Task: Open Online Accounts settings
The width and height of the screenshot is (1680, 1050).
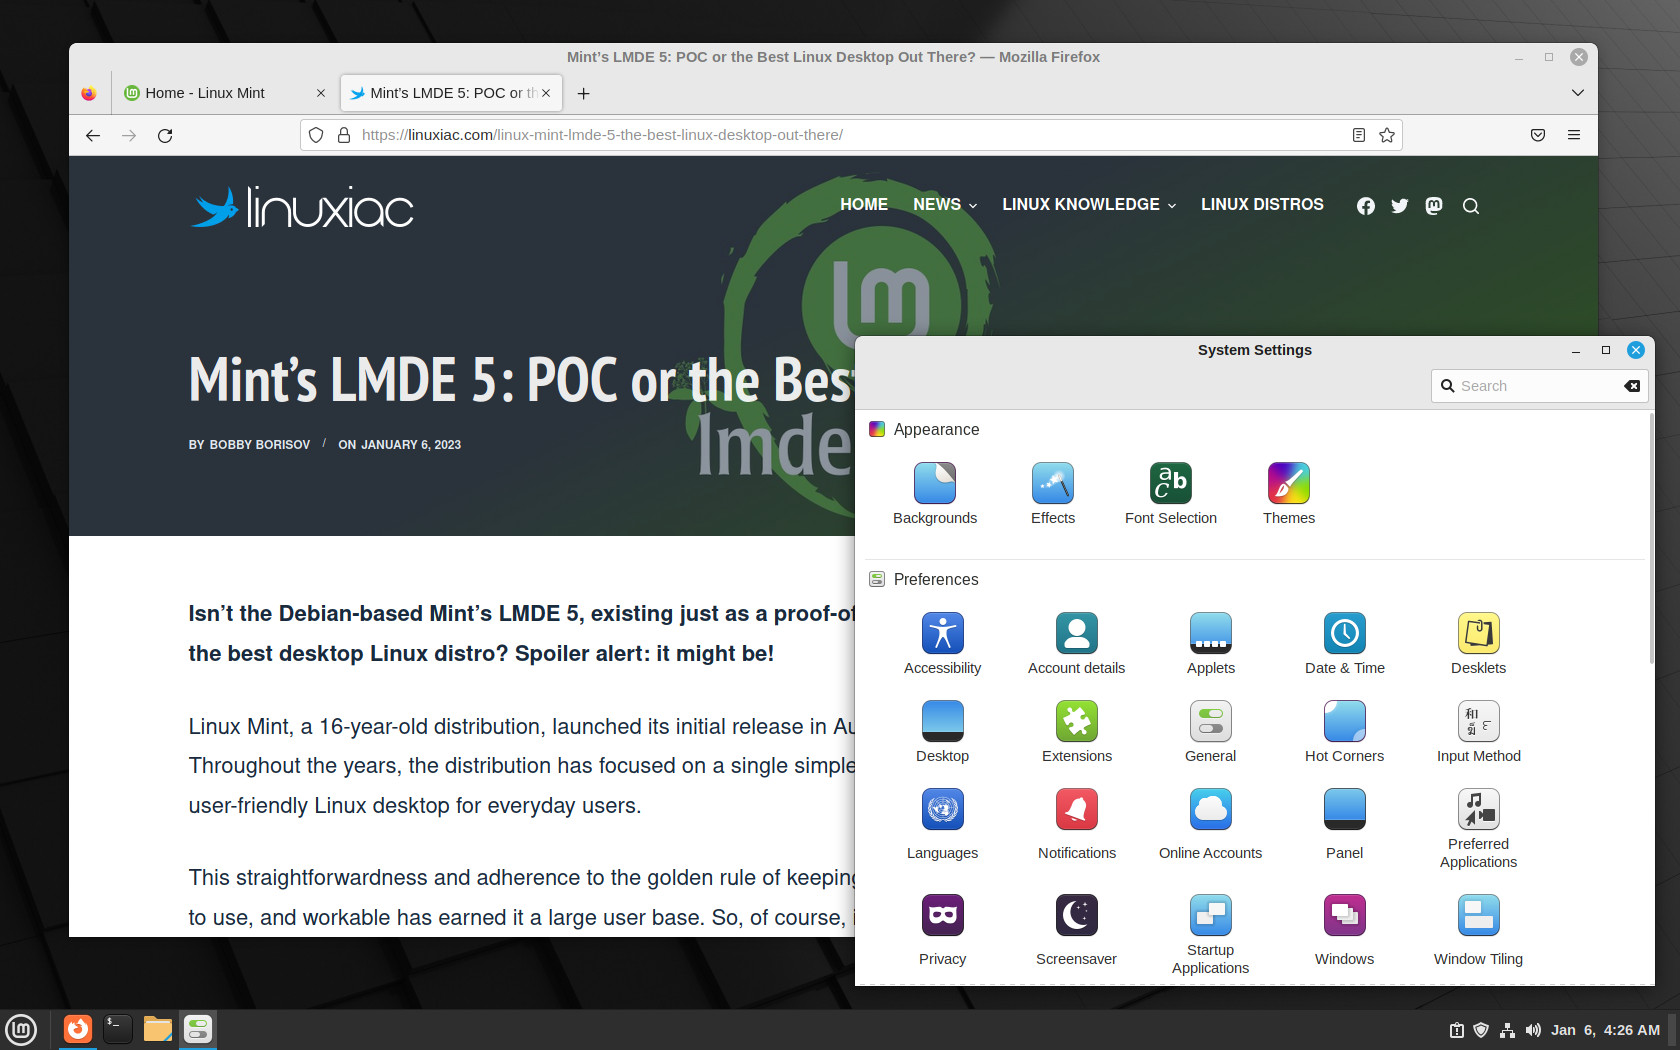Action: coord(1211,825)
